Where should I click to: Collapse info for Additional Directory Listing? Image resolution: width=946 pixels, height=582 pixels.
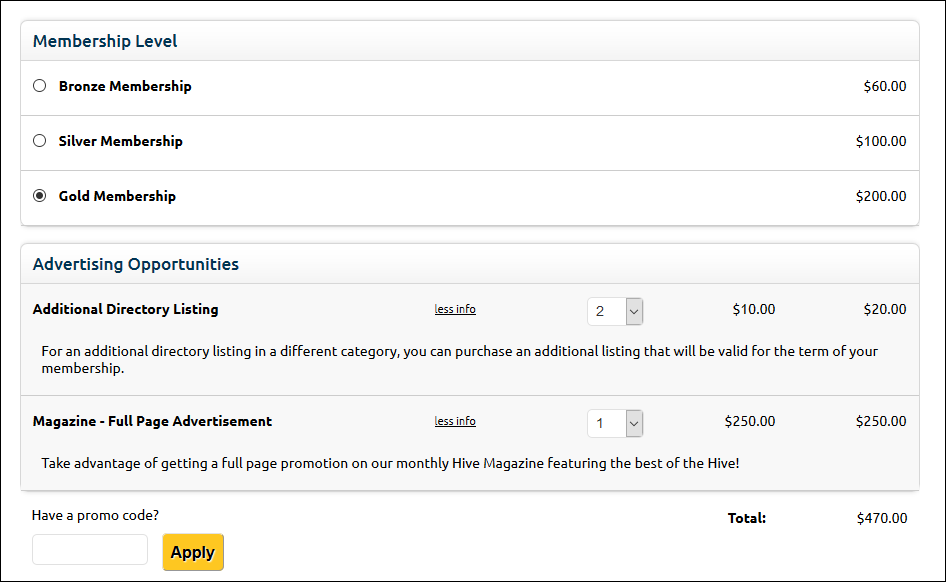pos(455,309)
